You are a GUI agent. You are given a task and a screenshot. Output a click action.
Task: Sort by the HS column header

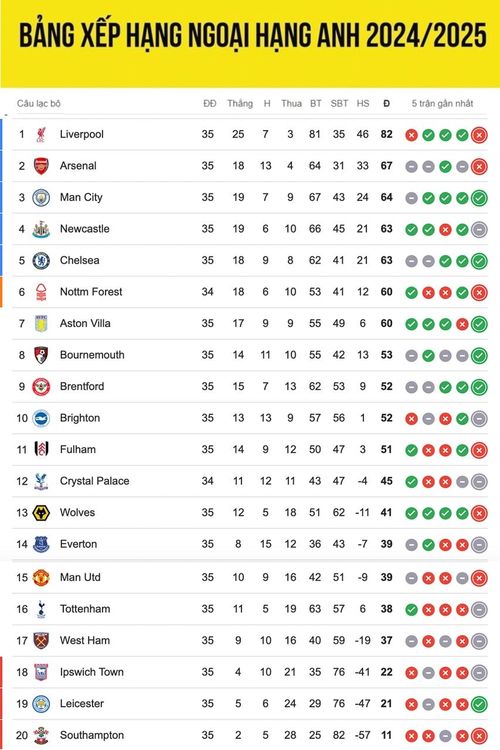(363, 103)
